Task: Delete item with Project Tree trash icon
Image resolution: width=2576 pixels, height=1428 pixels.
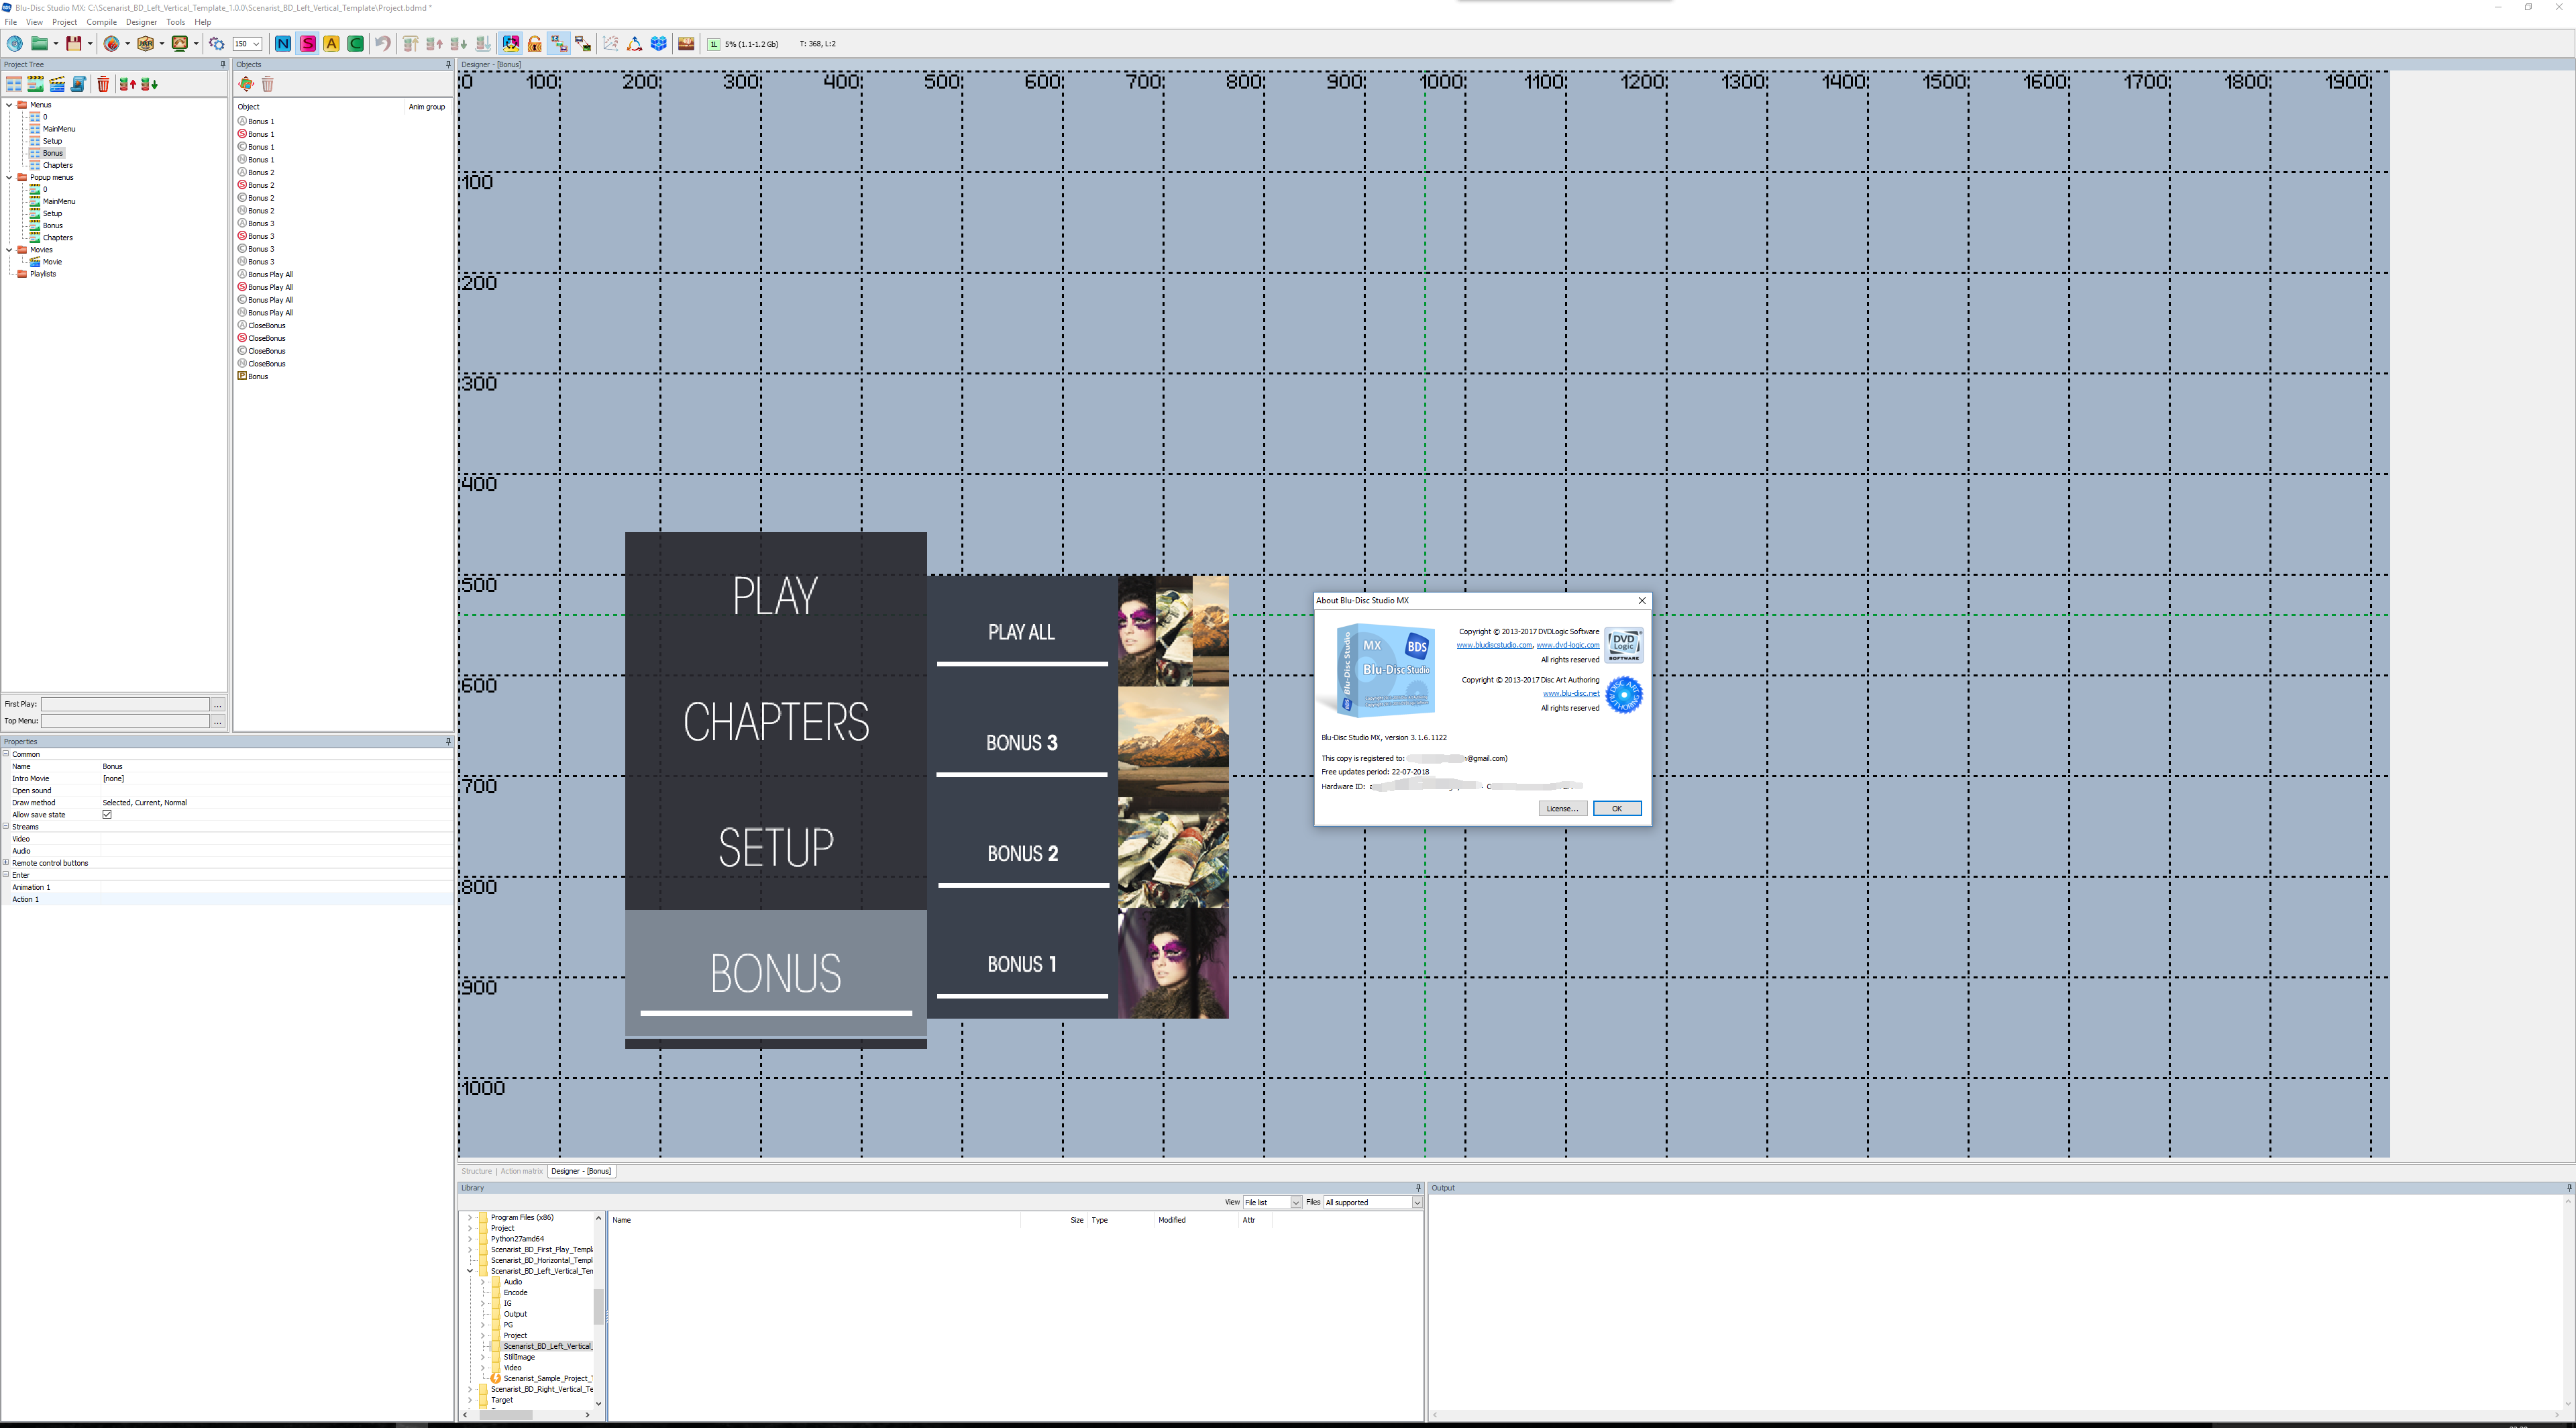Action: 103,84
